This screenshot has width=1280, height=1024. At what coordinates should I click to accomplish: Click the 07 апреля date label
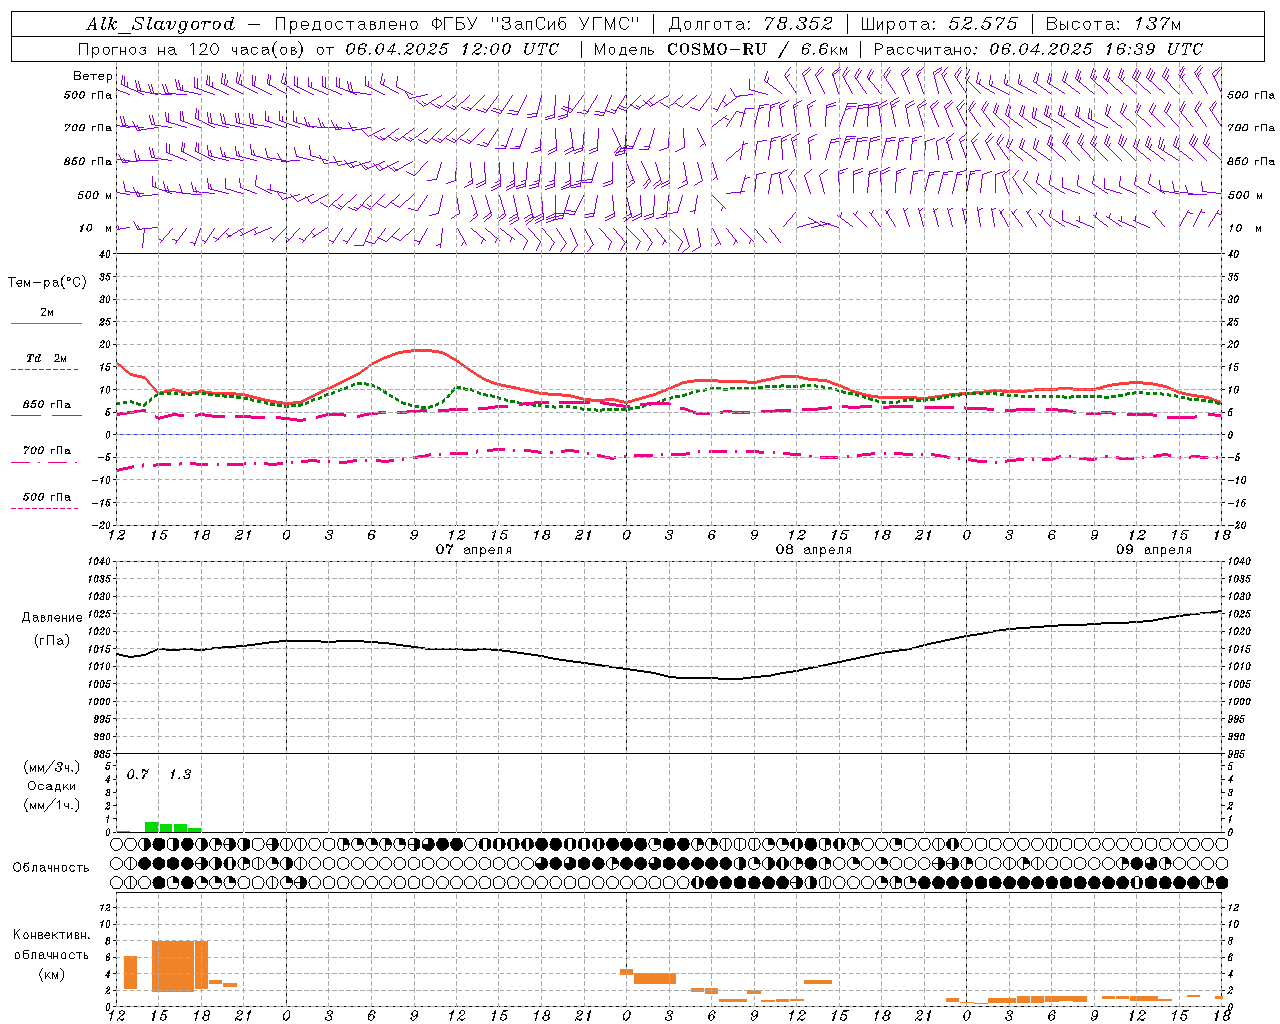(473, 550)
